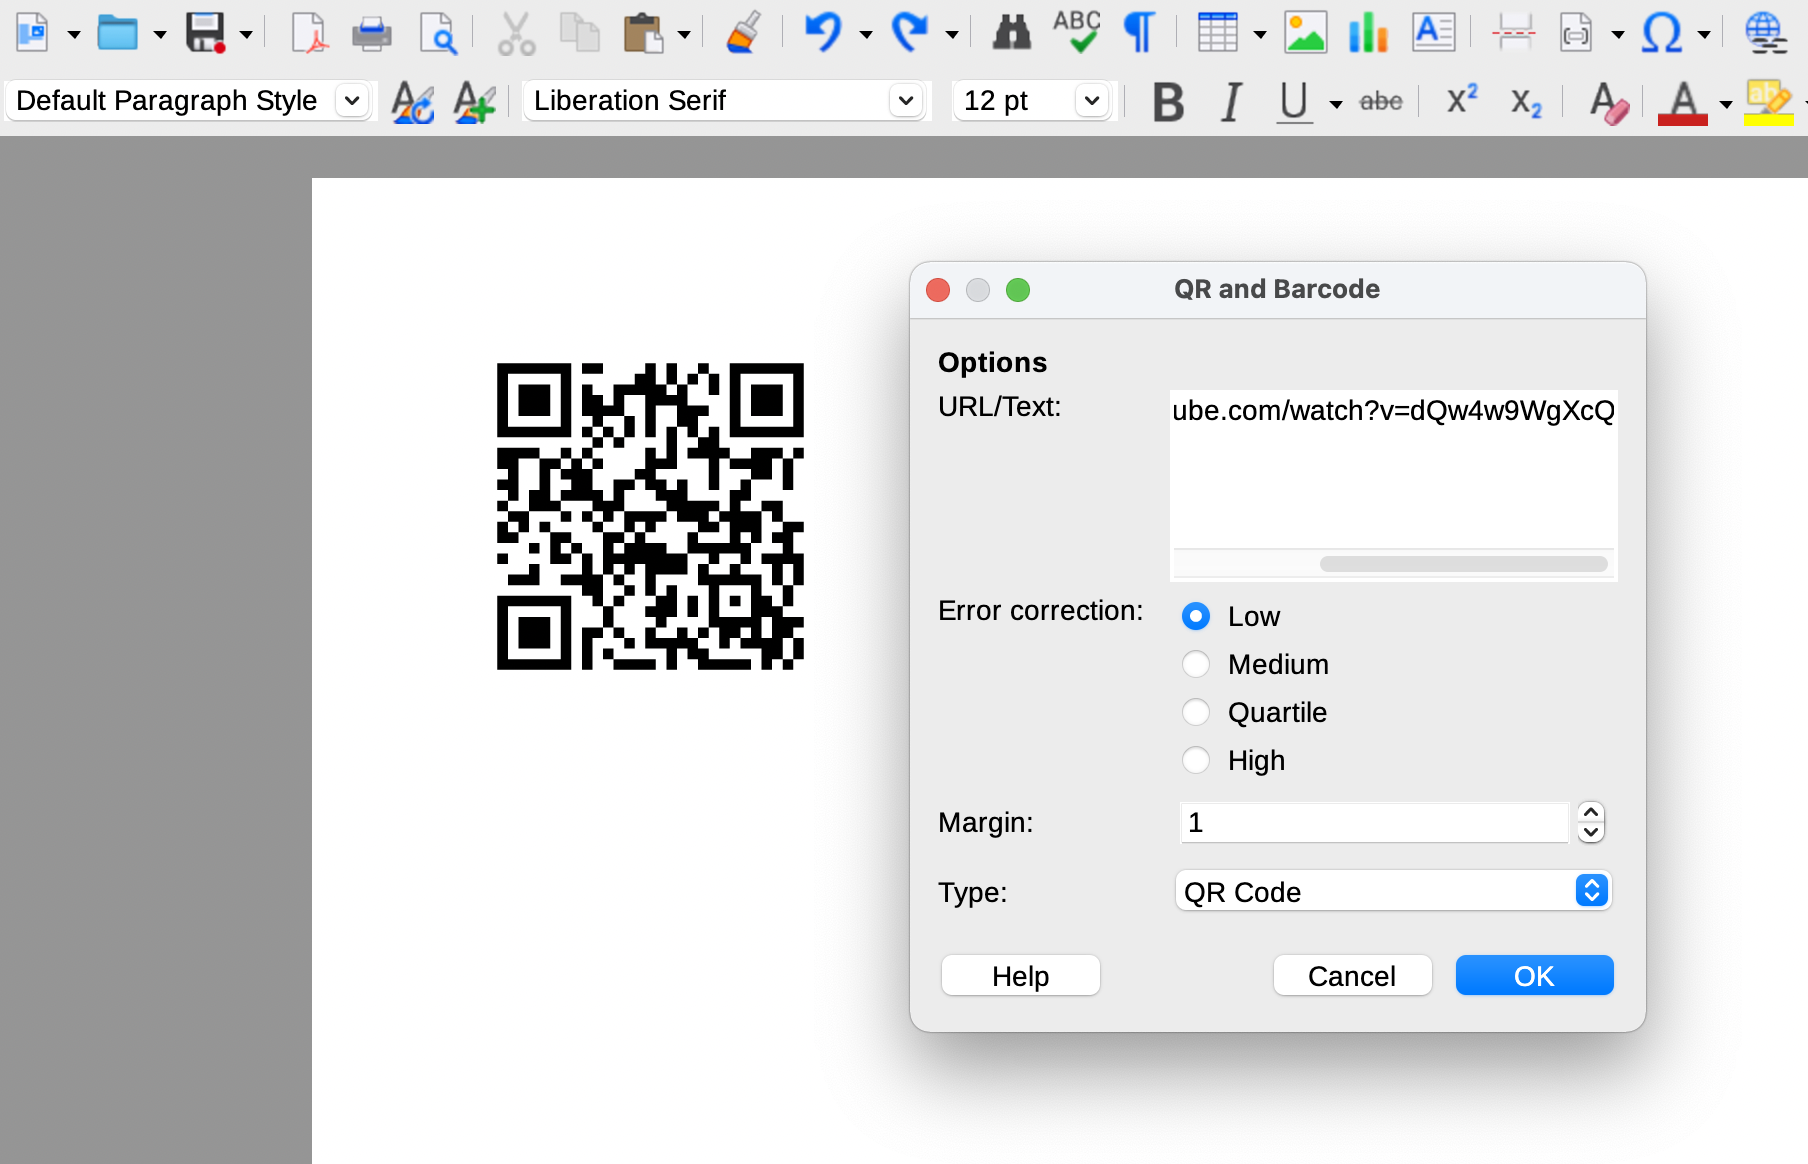This screenshot has width=1808, height=1164.
Task: Click the Help button
Action: 1020,976
